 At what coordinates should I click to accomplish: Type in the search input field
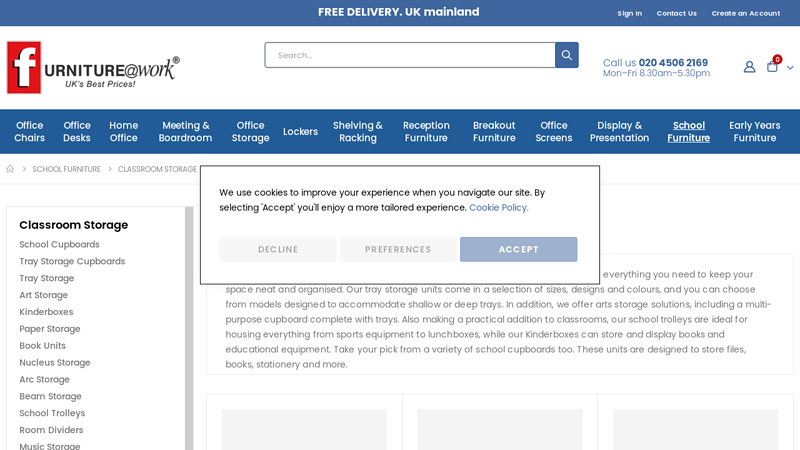pyautogui.click(x=410, y=55)
